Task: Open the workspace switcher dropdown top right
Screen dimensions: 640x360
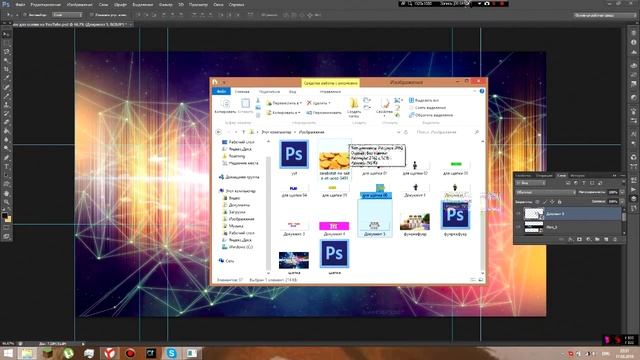Action: click(x=604, y=15)
